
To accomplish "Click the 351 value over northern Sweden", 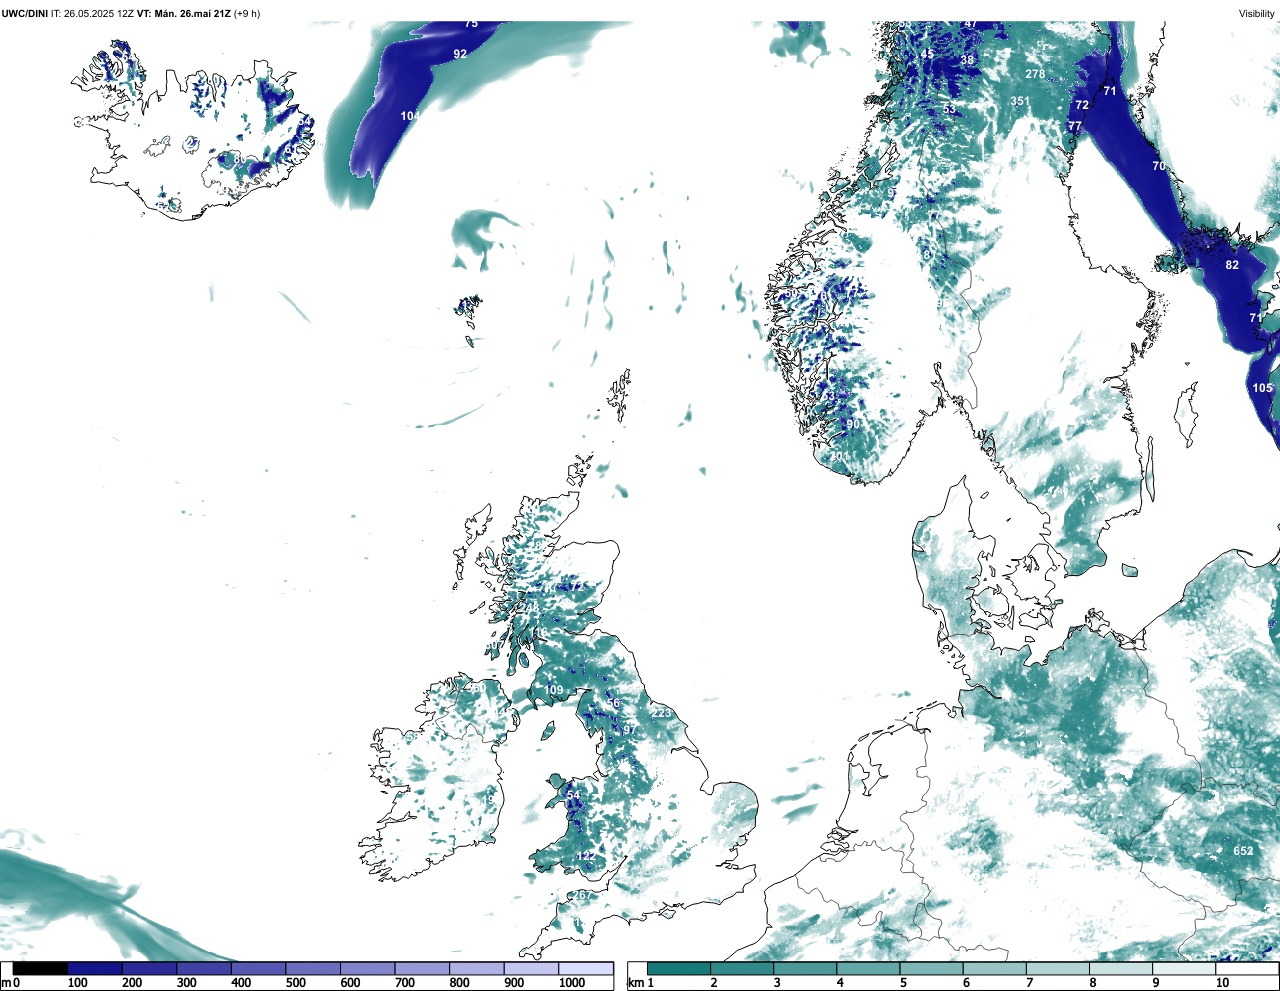I will [x=1019, y=101].
